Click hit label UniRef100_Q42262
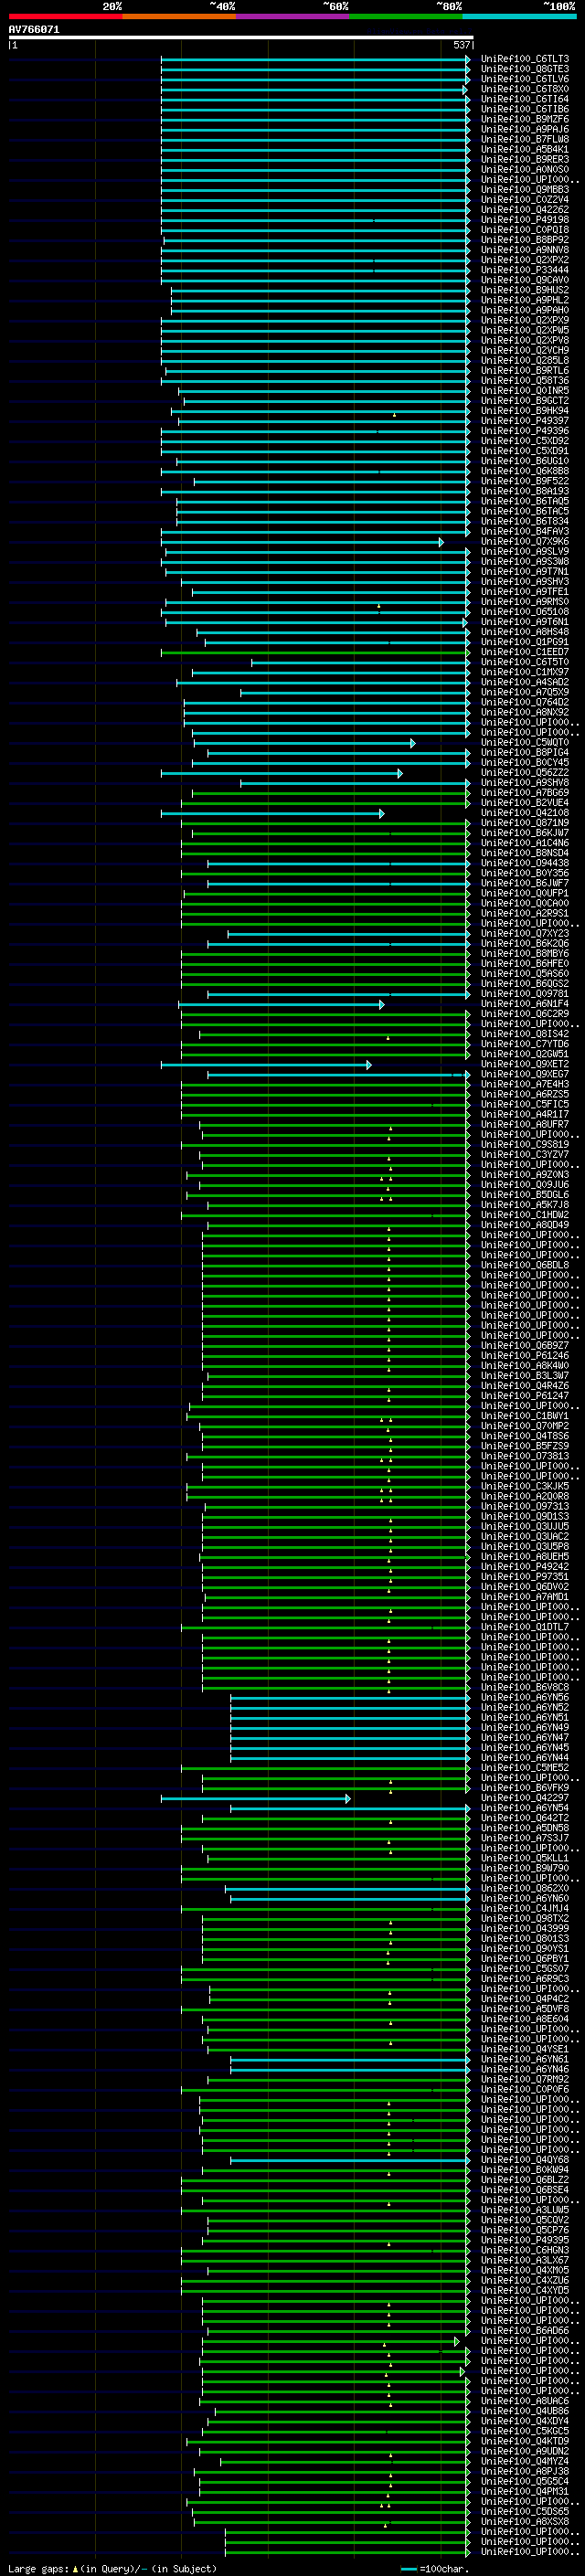Image resolution: width=585 pixels, height=2576 pixels. [x=525, y=210]
